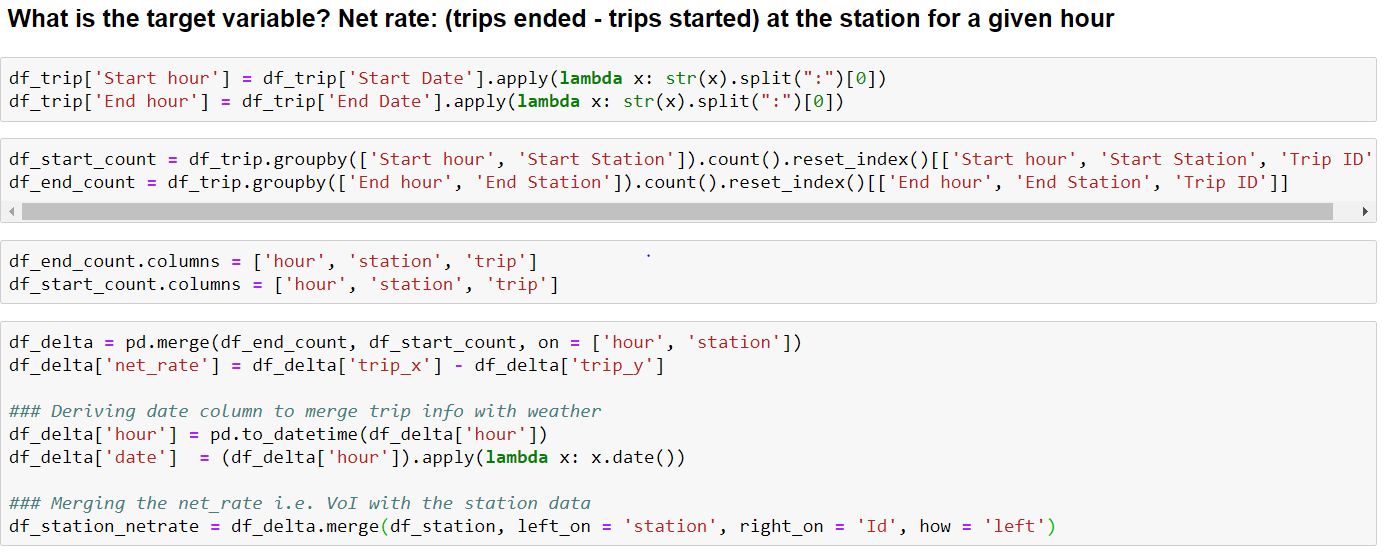Click the df_end_count.columns assignment line
The width and height of the screenshot is (1388, 554).
[273, 261]
